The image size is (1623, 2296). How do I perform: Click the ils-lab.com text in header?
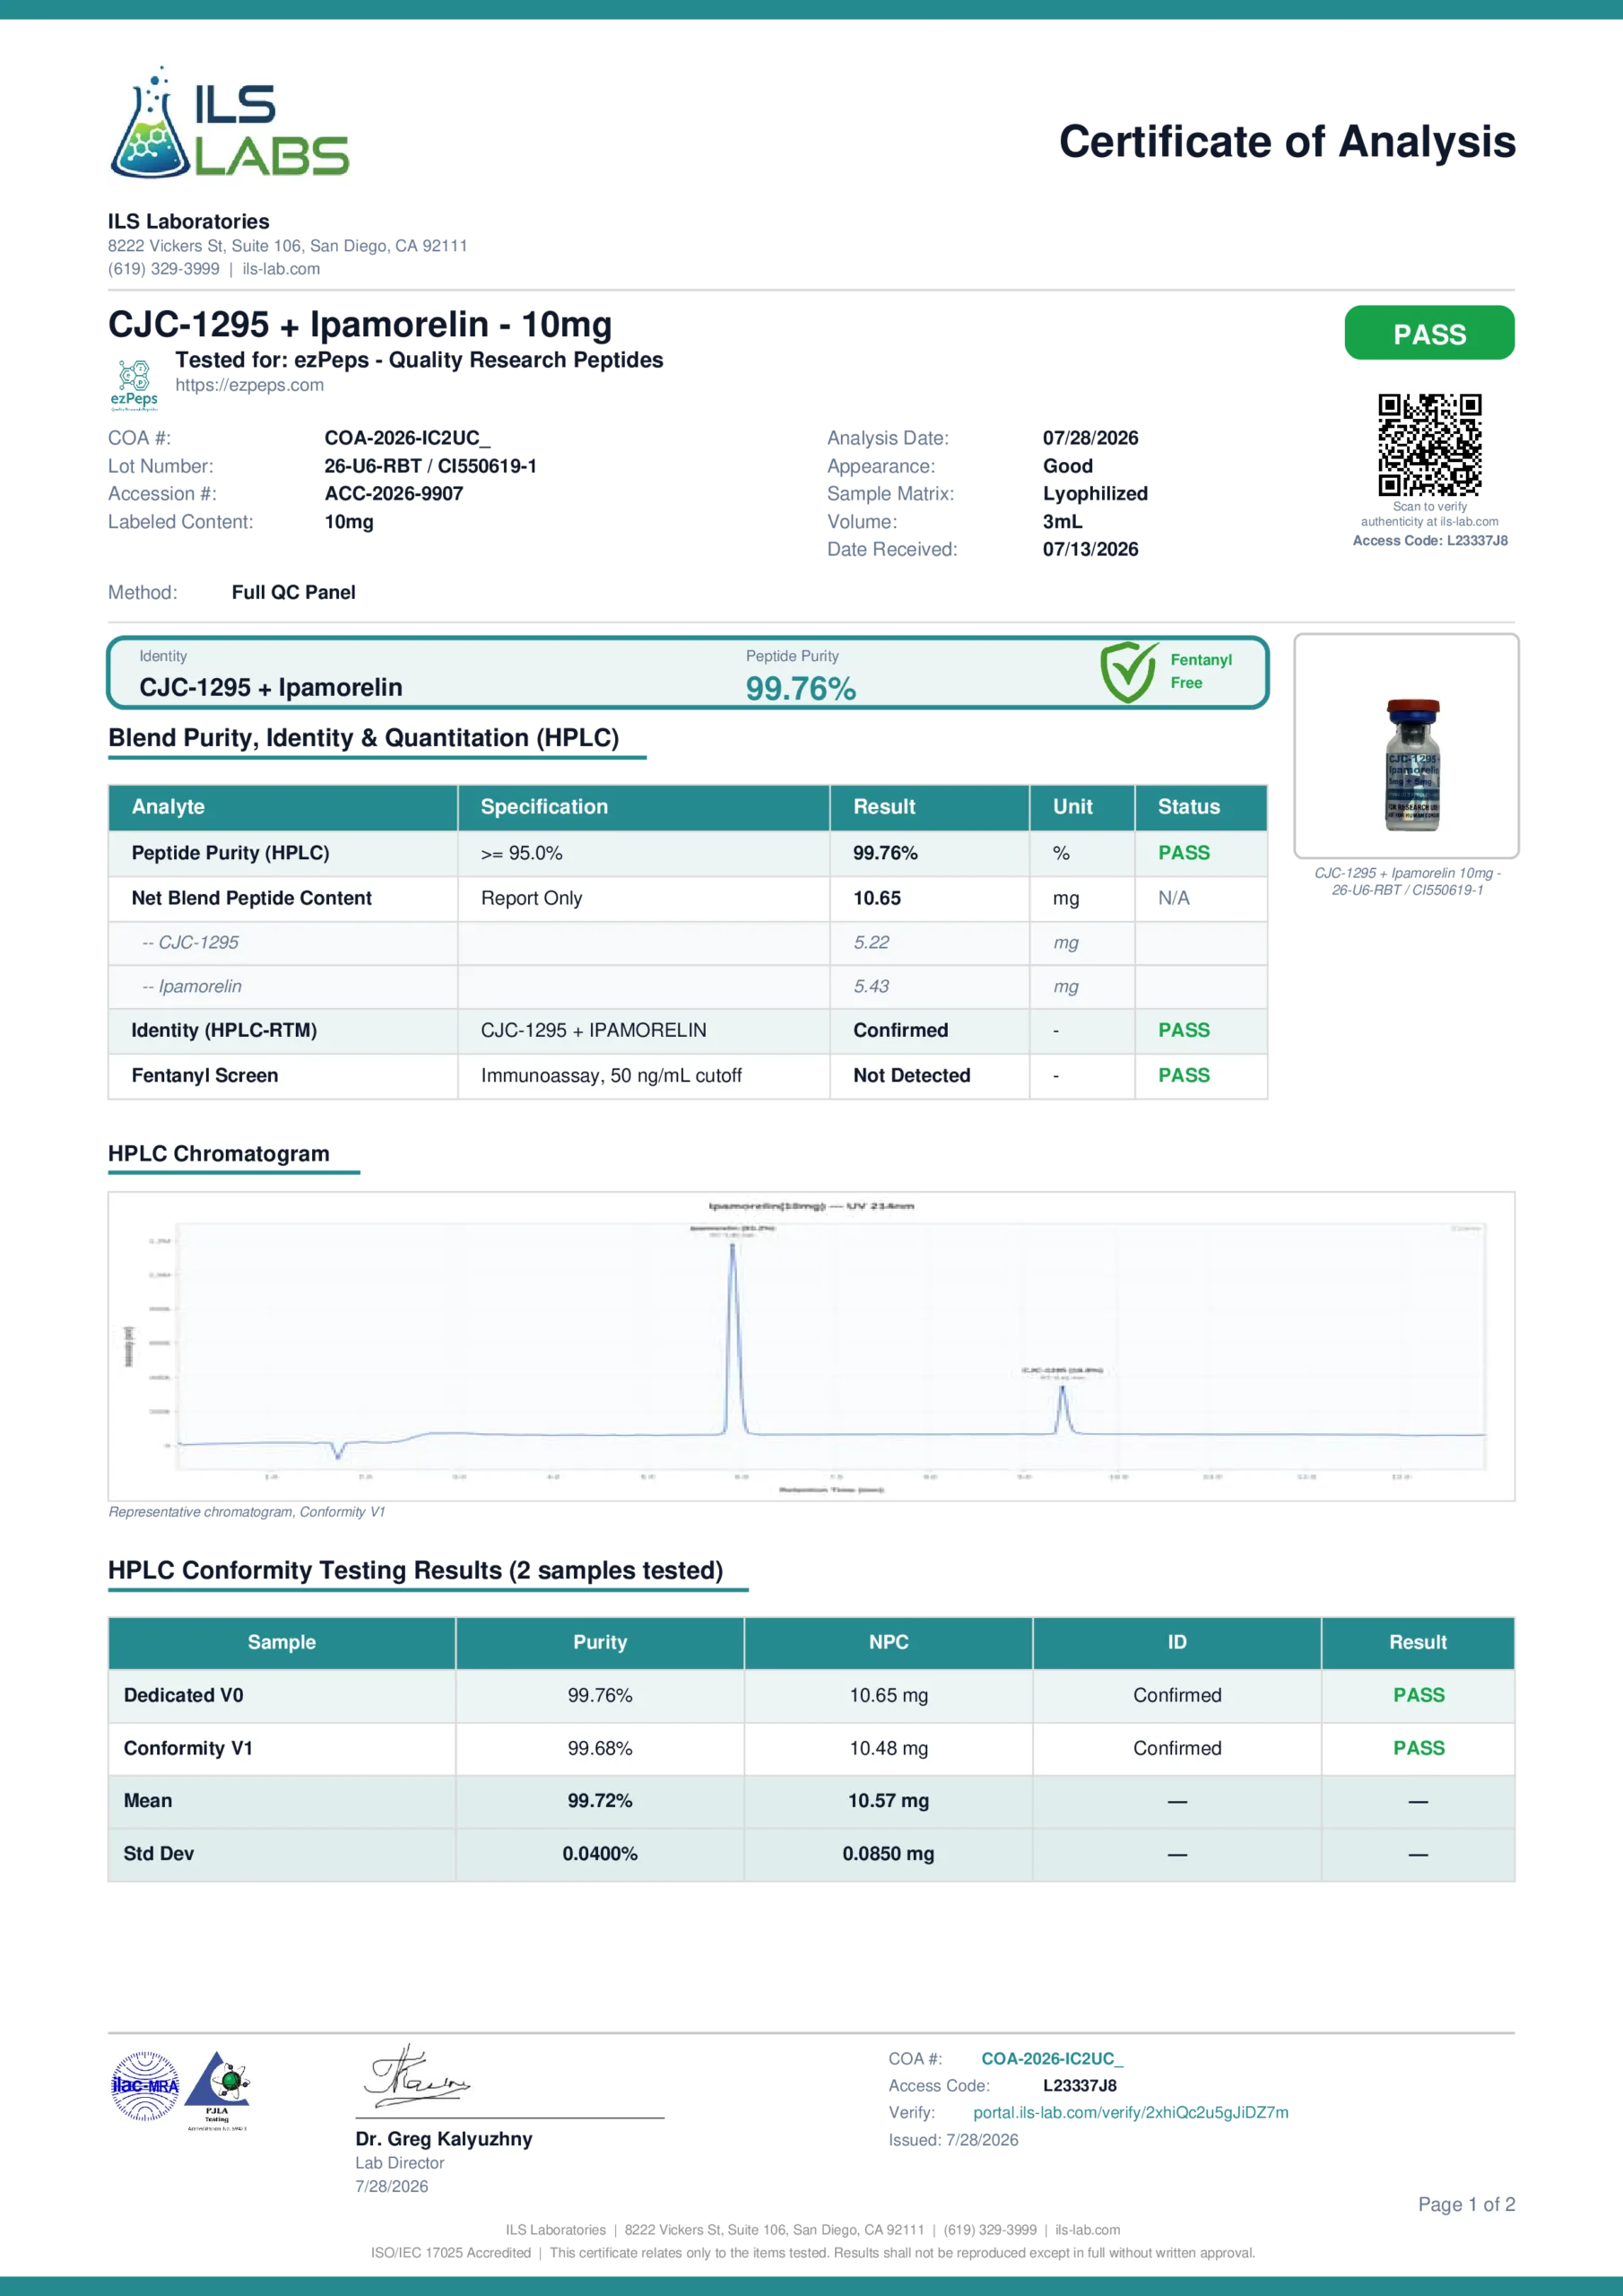tap(281, 269)
